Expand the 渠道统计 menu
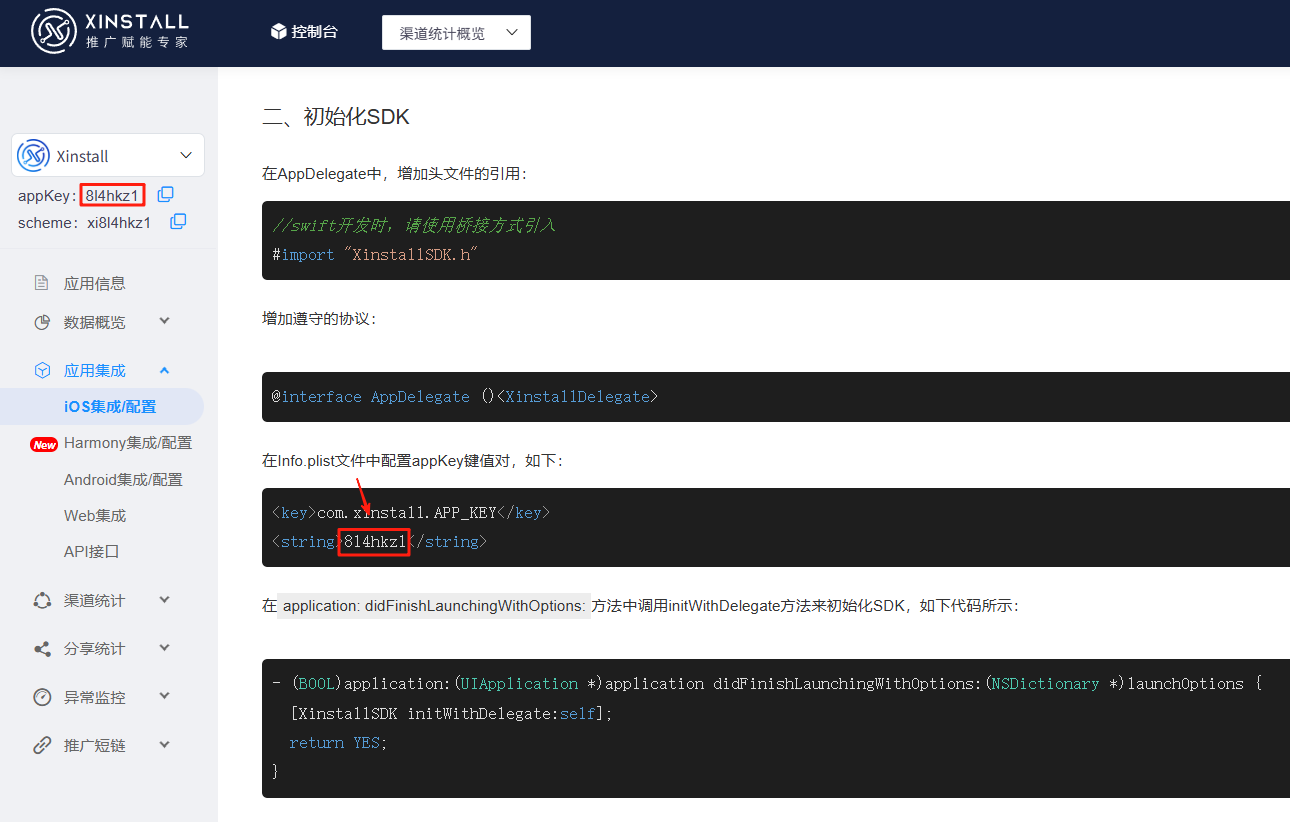Image resolution: width=1290 pixels, height=822 pixels. point(165,600)
